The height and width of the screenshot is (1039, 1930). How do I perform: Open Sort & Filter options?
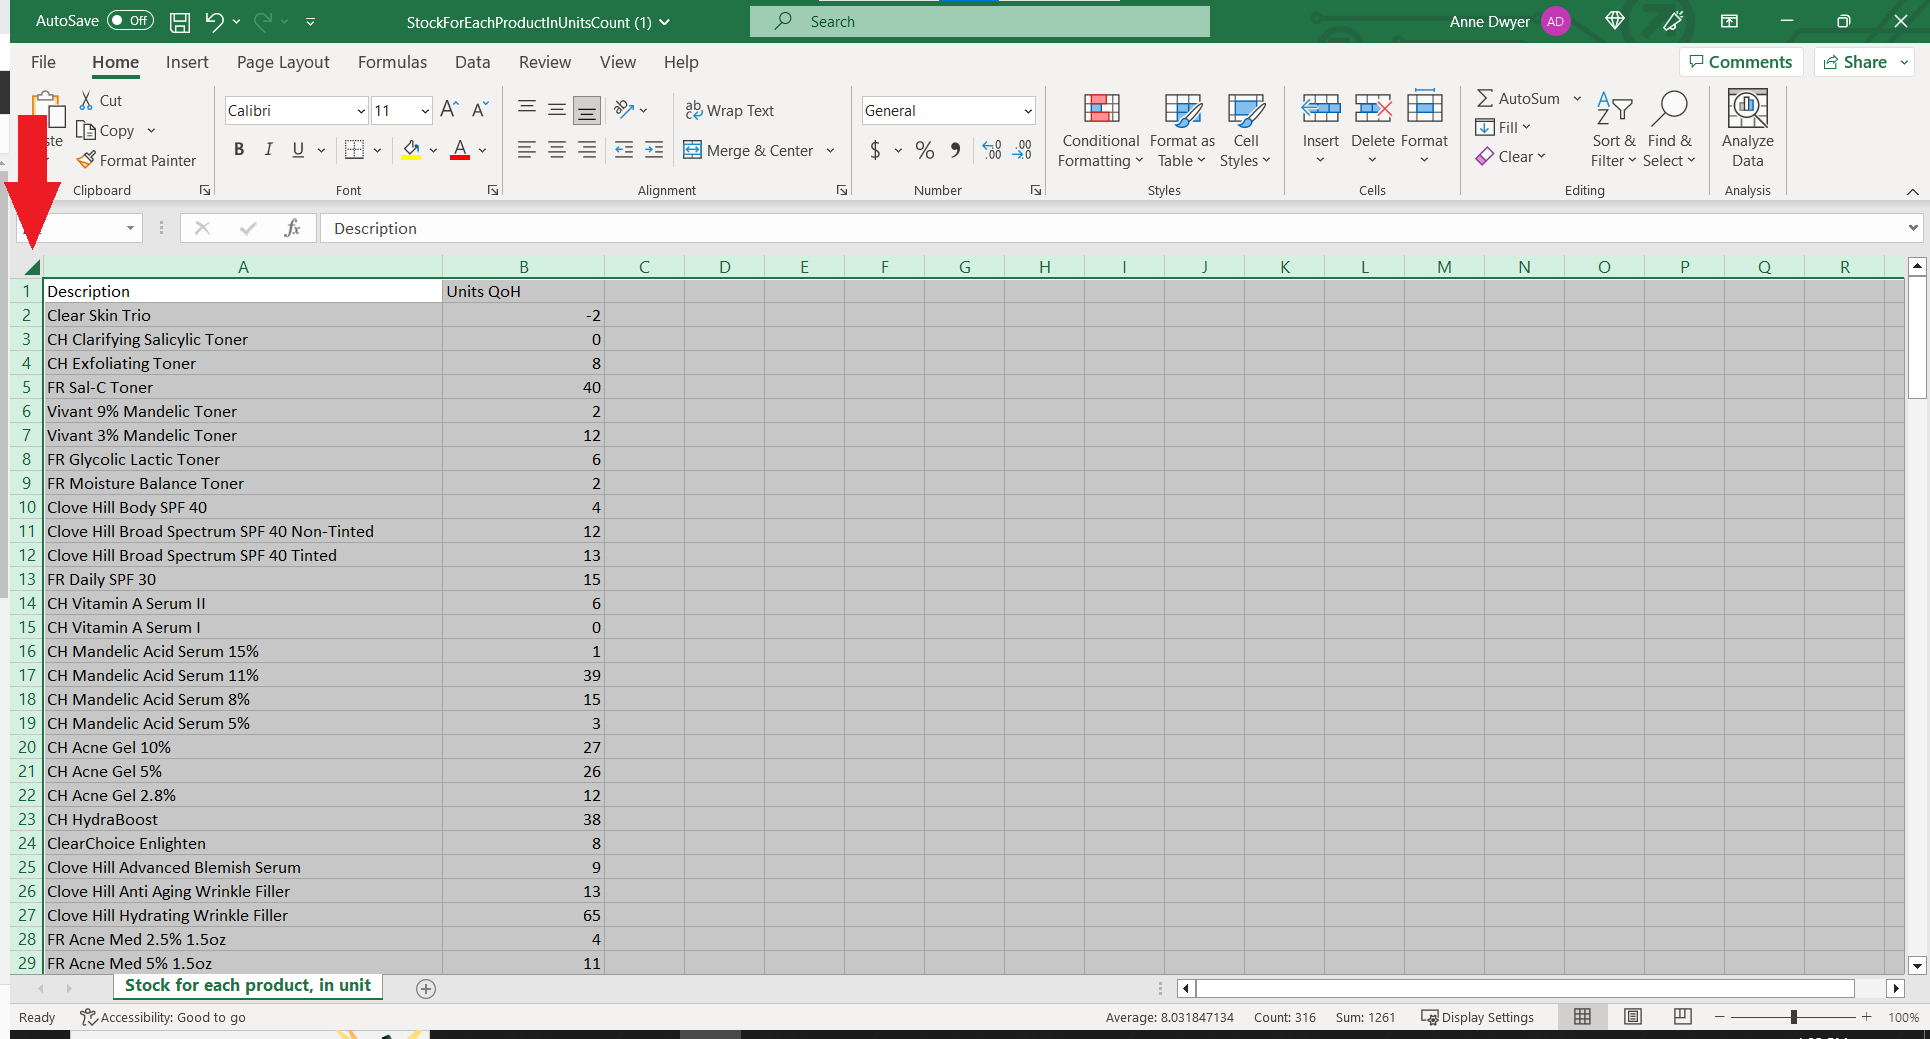pyautogui.click(x=1614, y=131)
